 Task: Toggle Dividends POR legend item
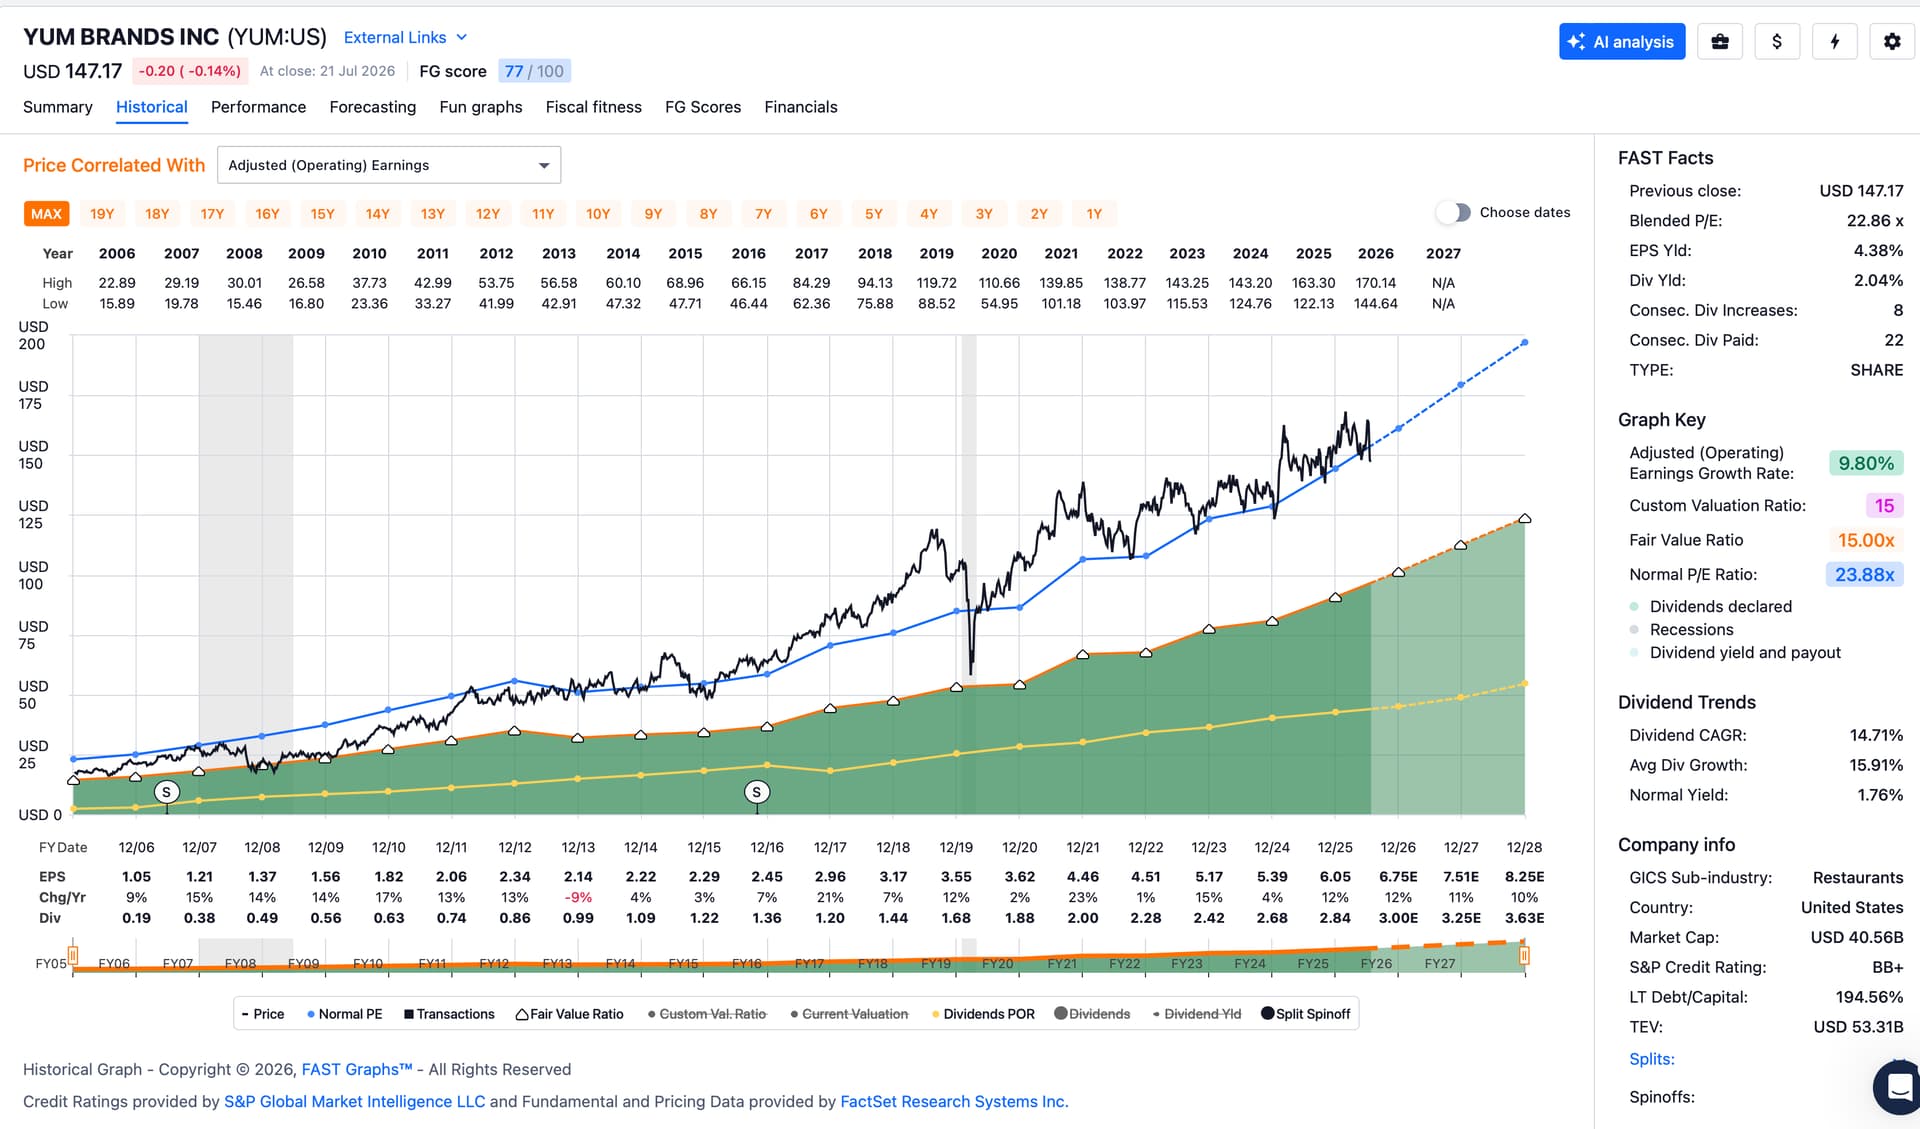[983, 1014]
